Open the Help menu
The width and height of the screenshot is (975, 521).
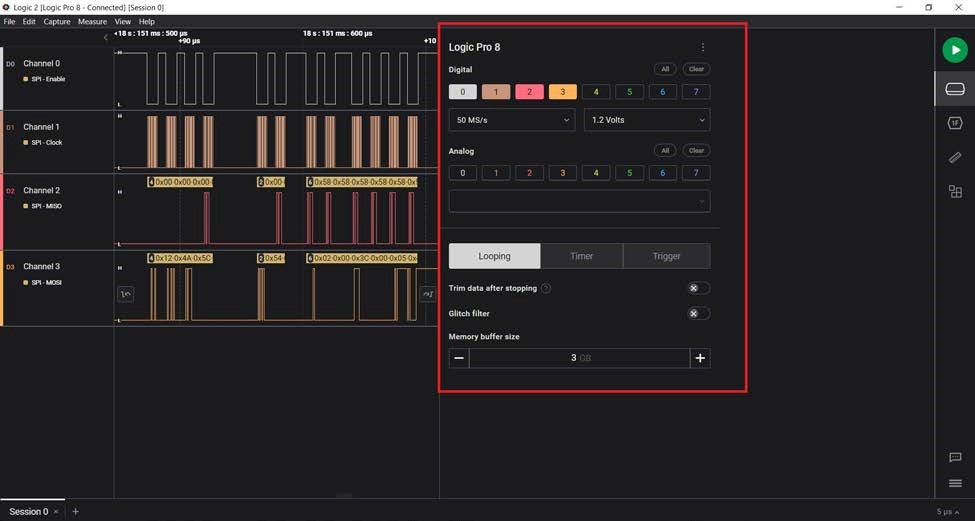[x=147, y=22]
